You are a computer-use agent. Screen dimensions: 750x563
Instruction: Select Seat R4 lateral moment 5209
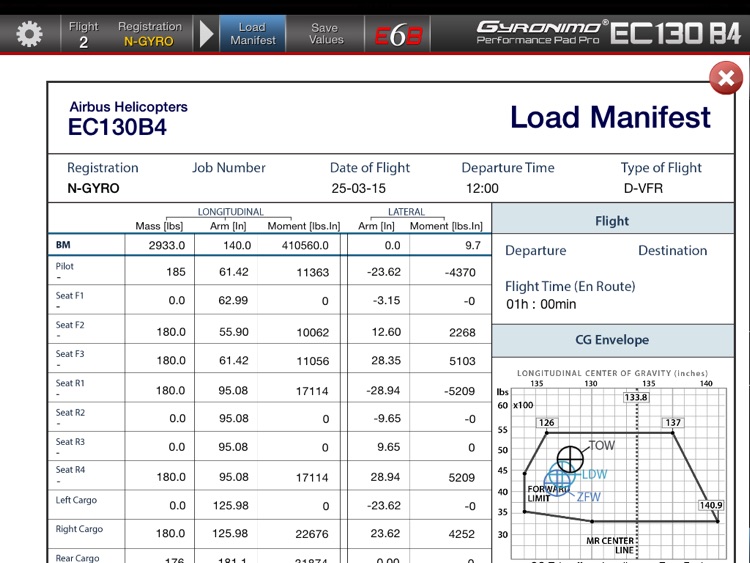pyautogui.click(x=461, y=477)
